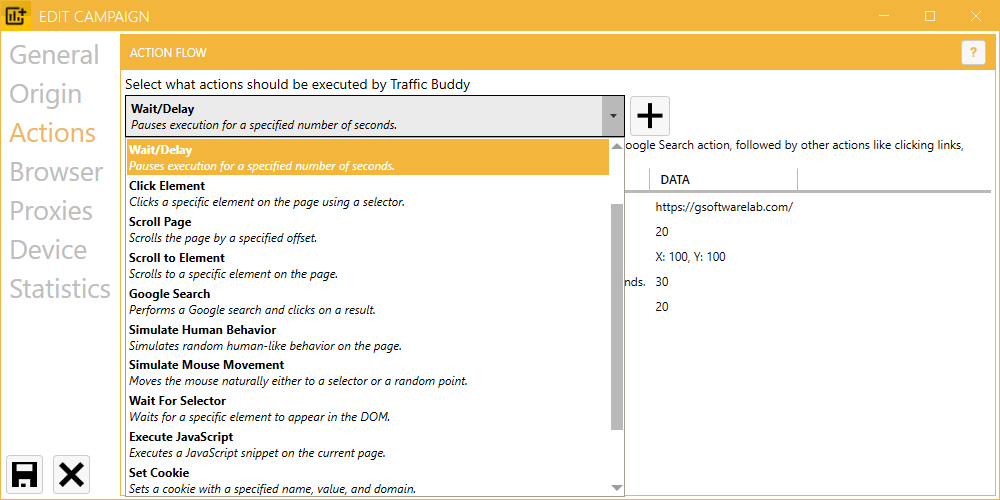The image size is (1000, 500).
Task: Click the dropdown list scroll down arrow
Action: pos(617,487)
